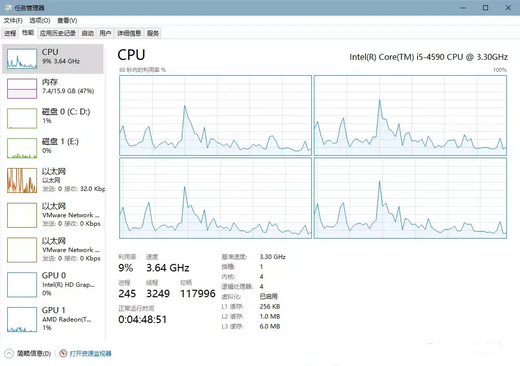Select the GPU 0 Intel HD Graphics item

point(53,284)
